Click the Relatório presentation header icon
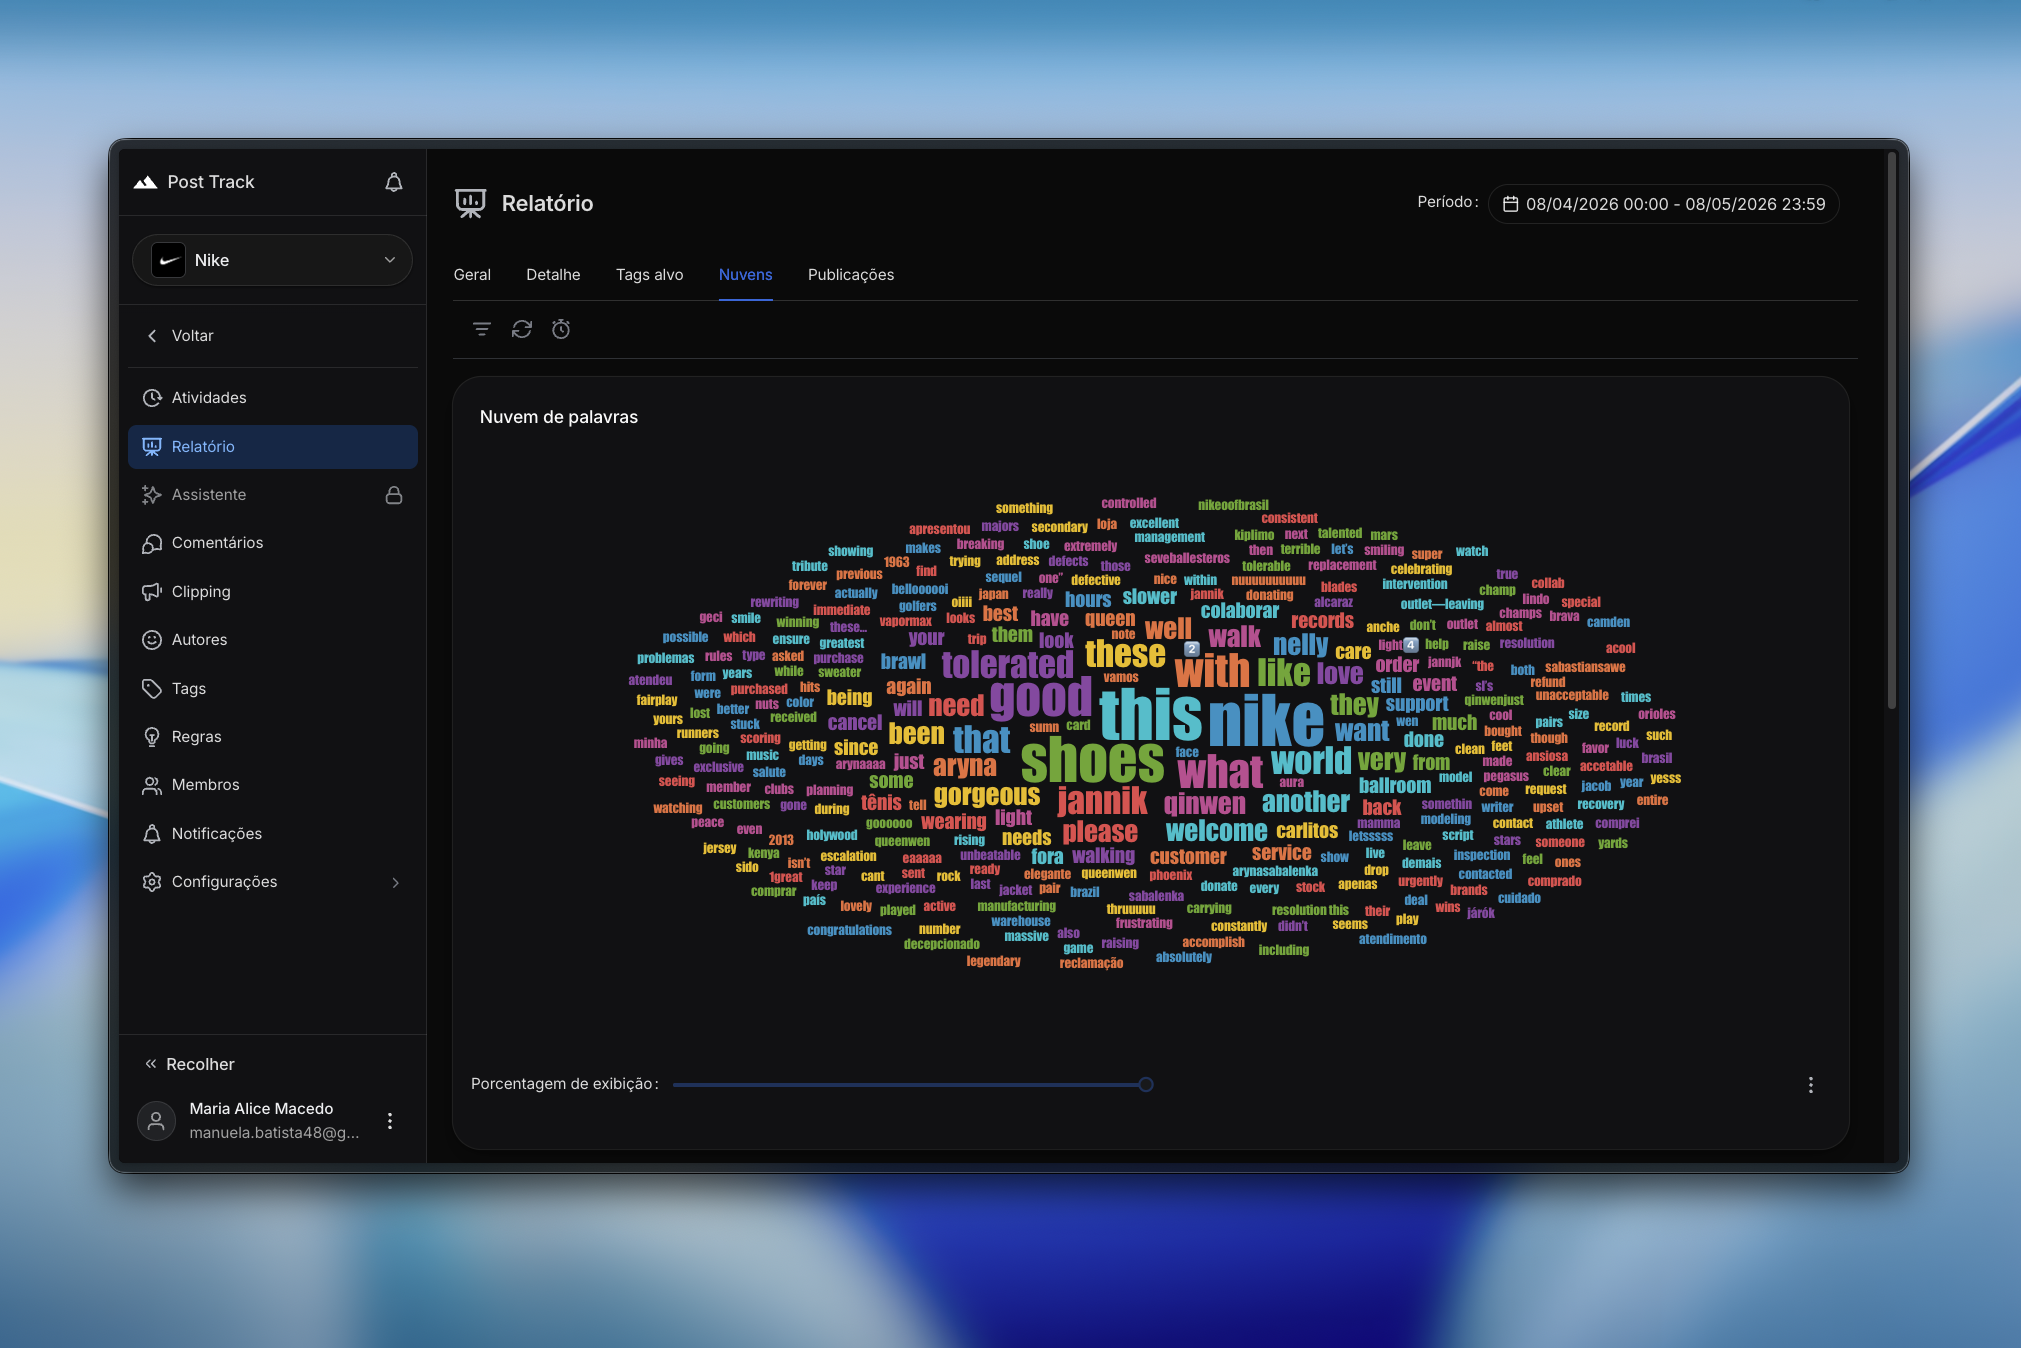The image size is (2021, 1348). coord(470,203)
